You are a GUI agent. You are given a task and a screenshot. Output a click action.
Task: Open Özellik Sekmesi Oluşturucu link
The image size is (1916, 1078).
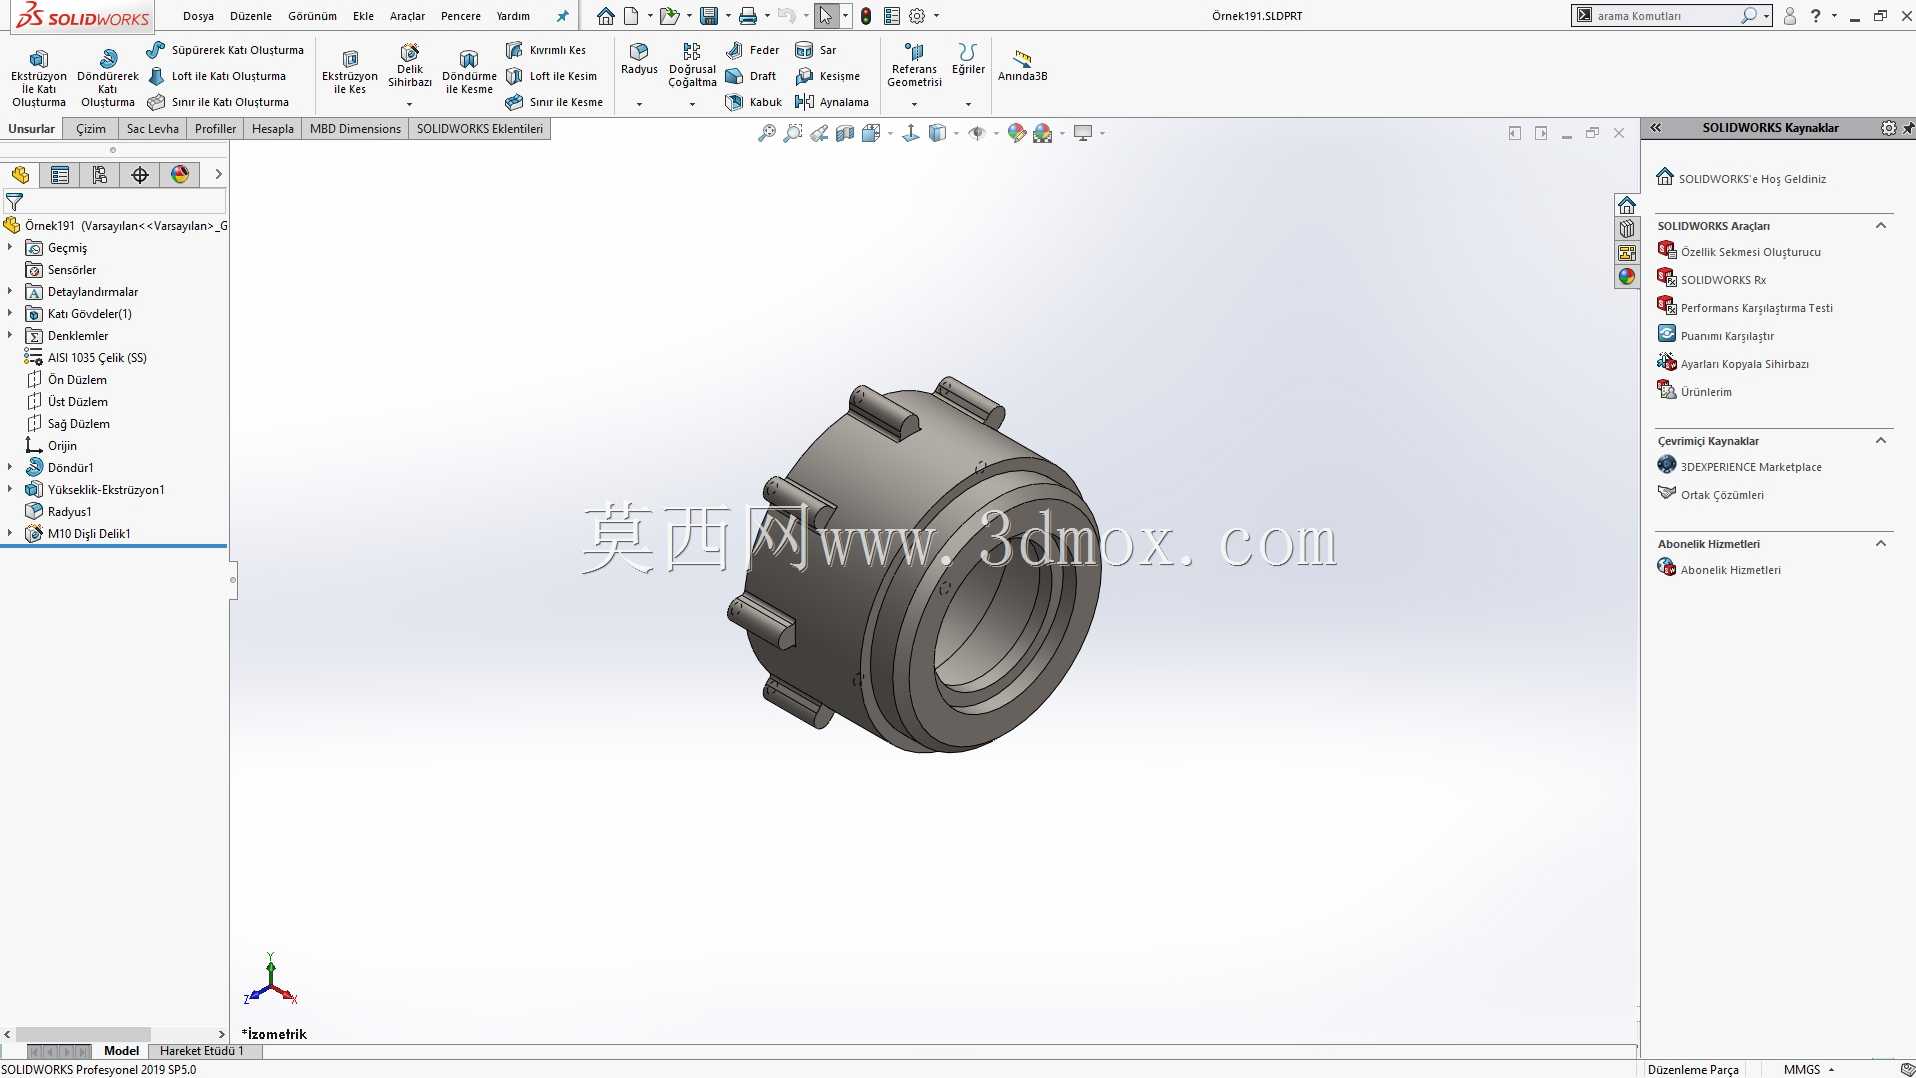click(1750, 252)
